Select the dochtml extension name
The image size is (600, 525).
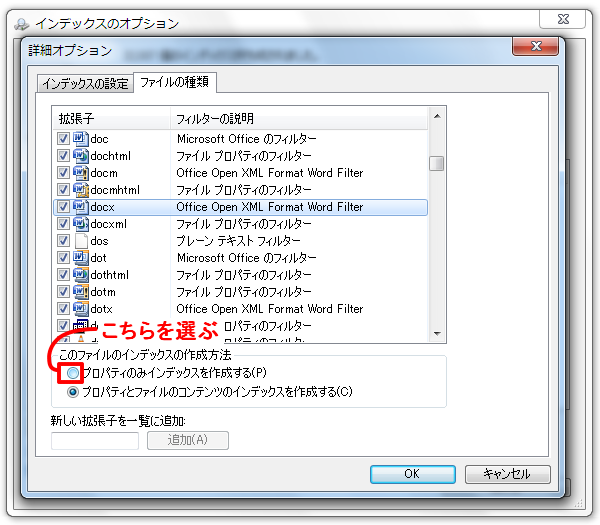click(x=111, y=156)
